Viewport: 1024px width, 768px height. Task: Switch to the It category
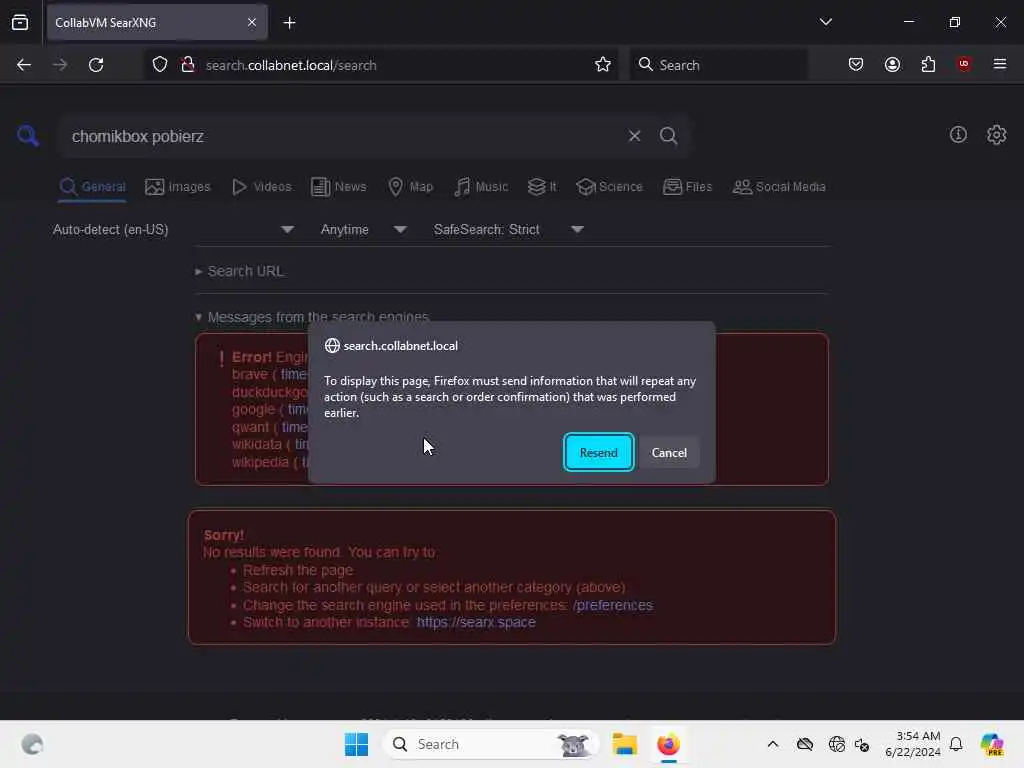[541, 187]
